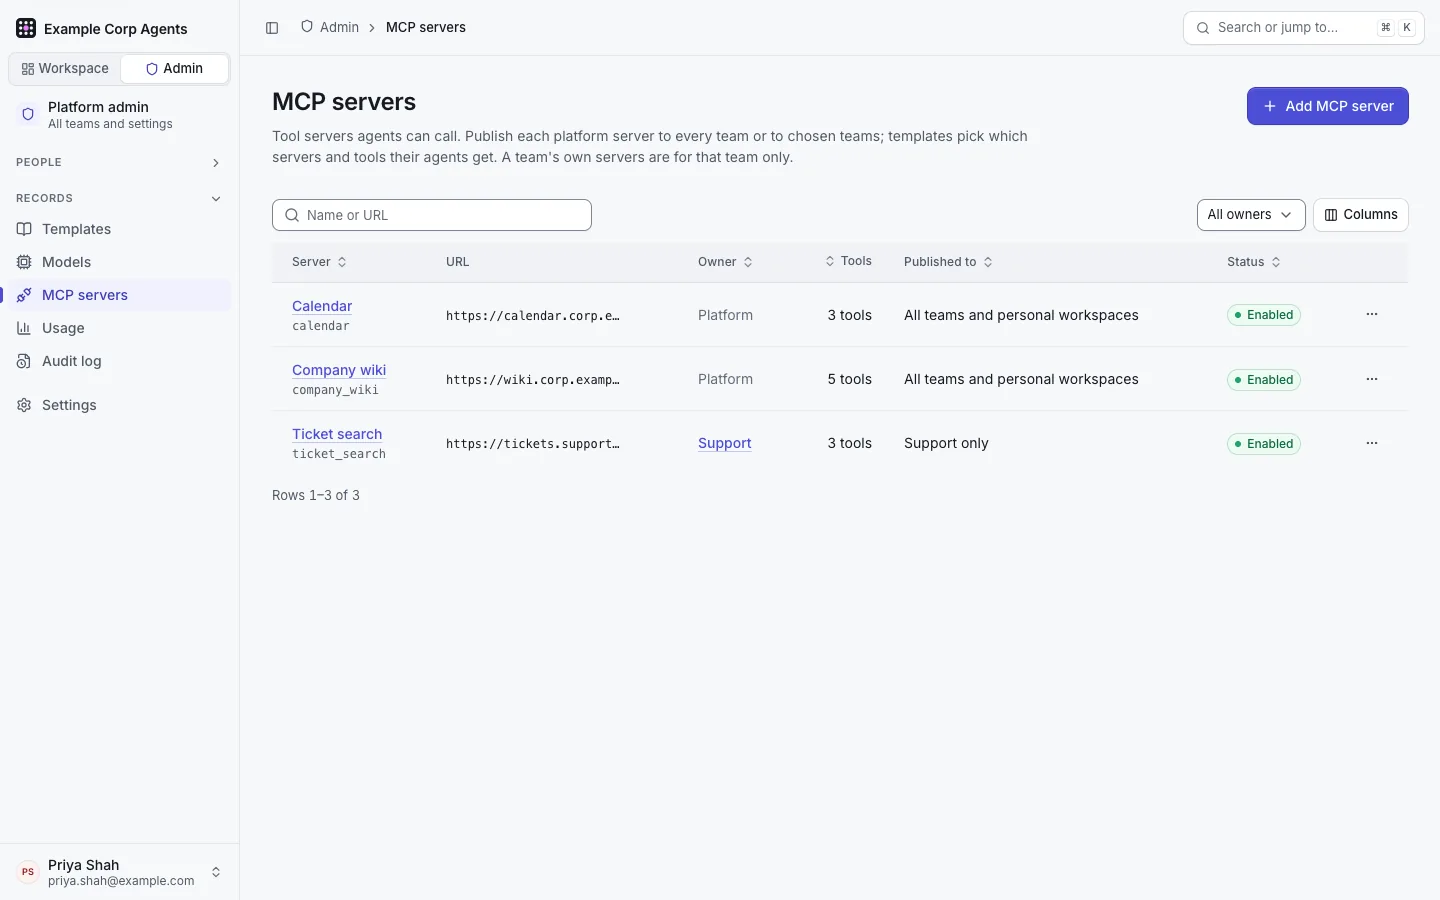Toggle the sidebar panel icon
This screenshot has height=900, width=1440.
[272, 28]
